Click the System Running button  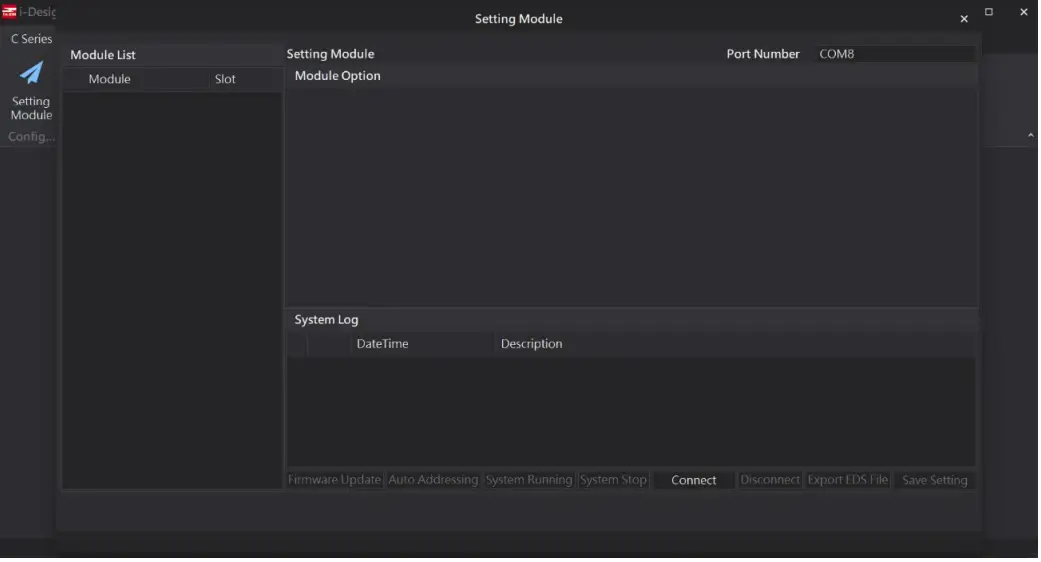528,480
